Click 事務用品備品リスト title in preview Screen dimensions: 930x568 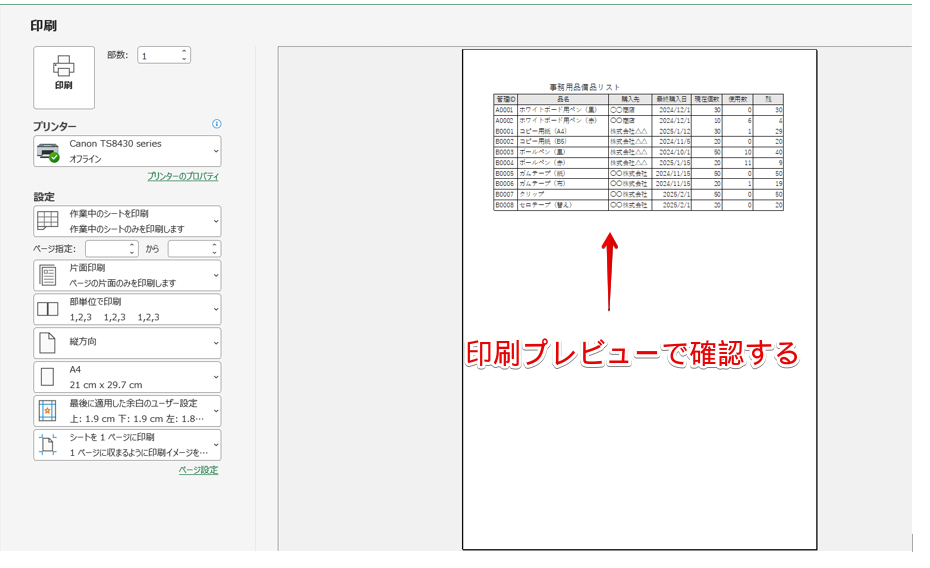coord(584,87)
